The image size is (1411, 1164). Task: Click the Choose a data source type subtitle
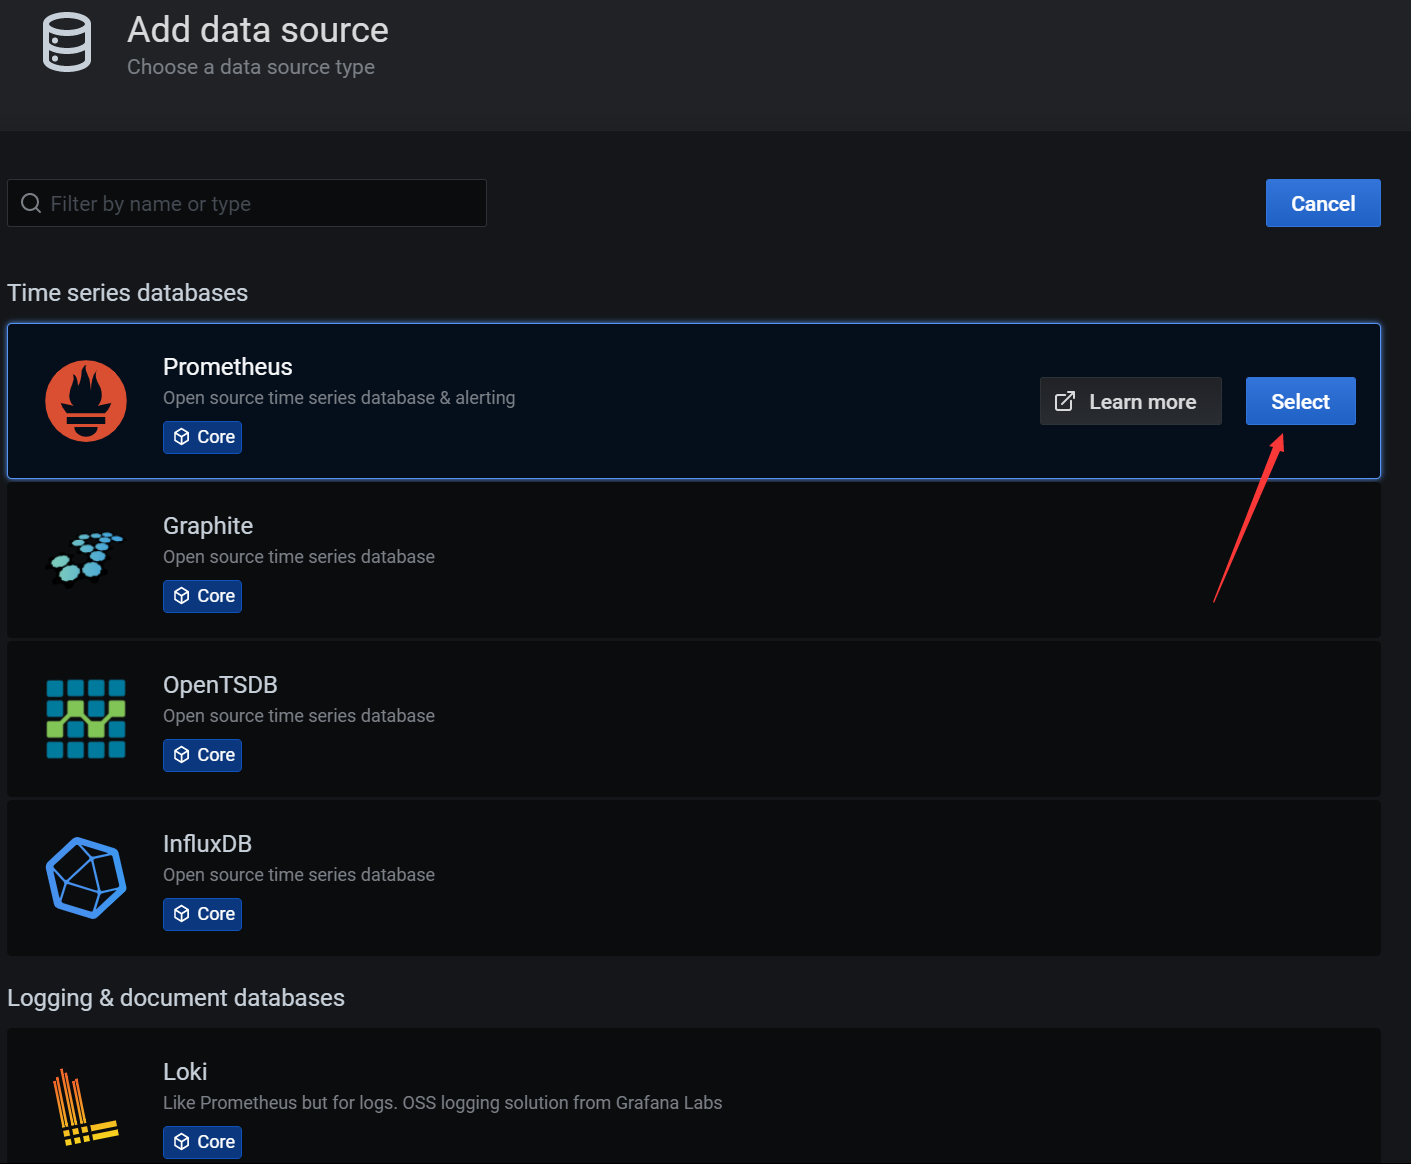pyautogui.click(x=251, y=67)
